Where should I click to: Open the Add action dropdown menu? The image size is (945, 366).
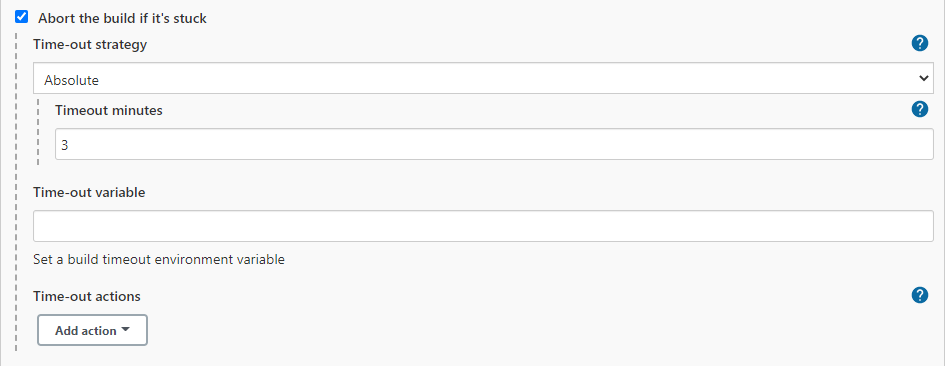(x=92, y=330)
